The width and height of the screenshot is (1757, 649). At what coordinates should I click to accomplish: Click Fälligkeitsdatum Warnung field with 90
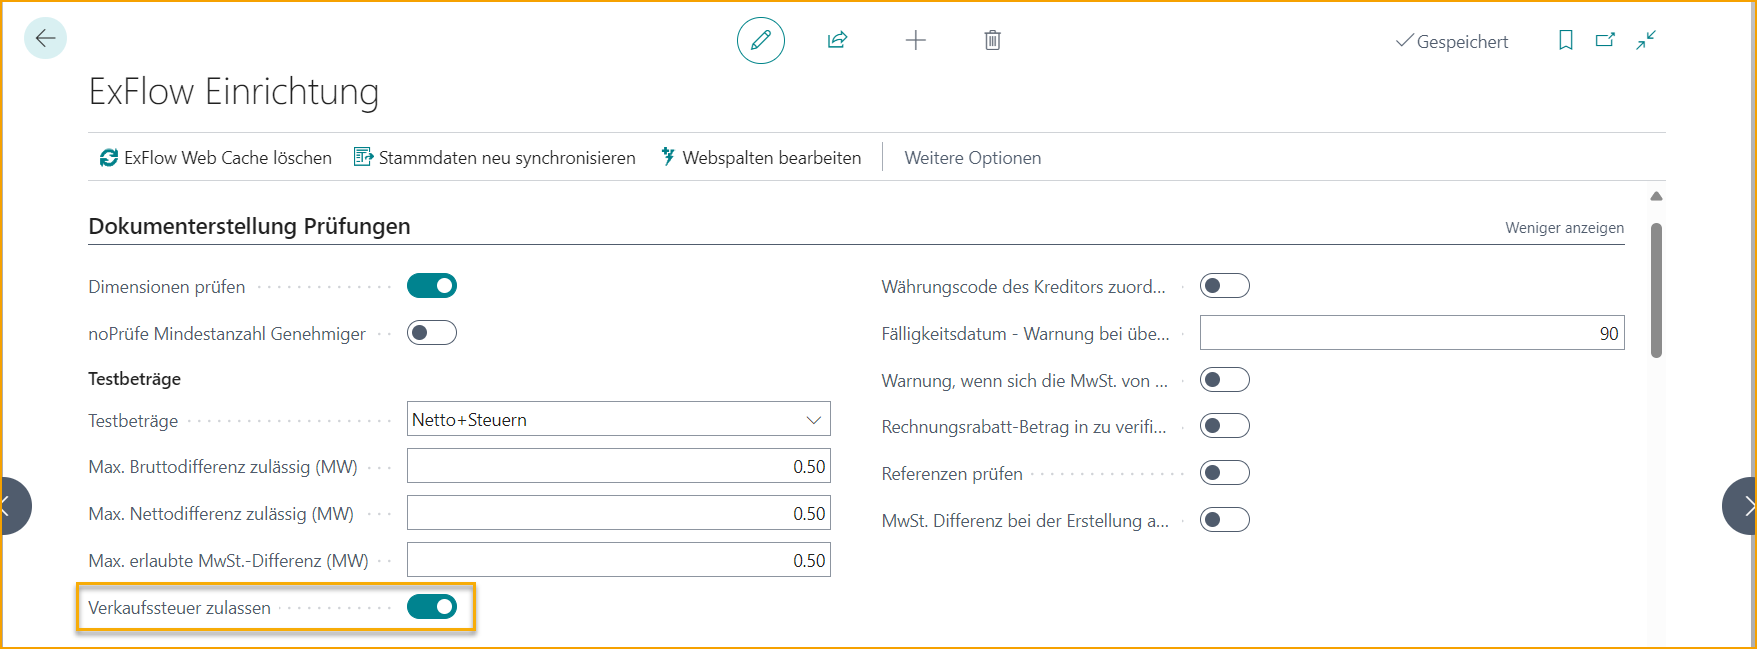pyautogui.click(x=1412, y=333)
